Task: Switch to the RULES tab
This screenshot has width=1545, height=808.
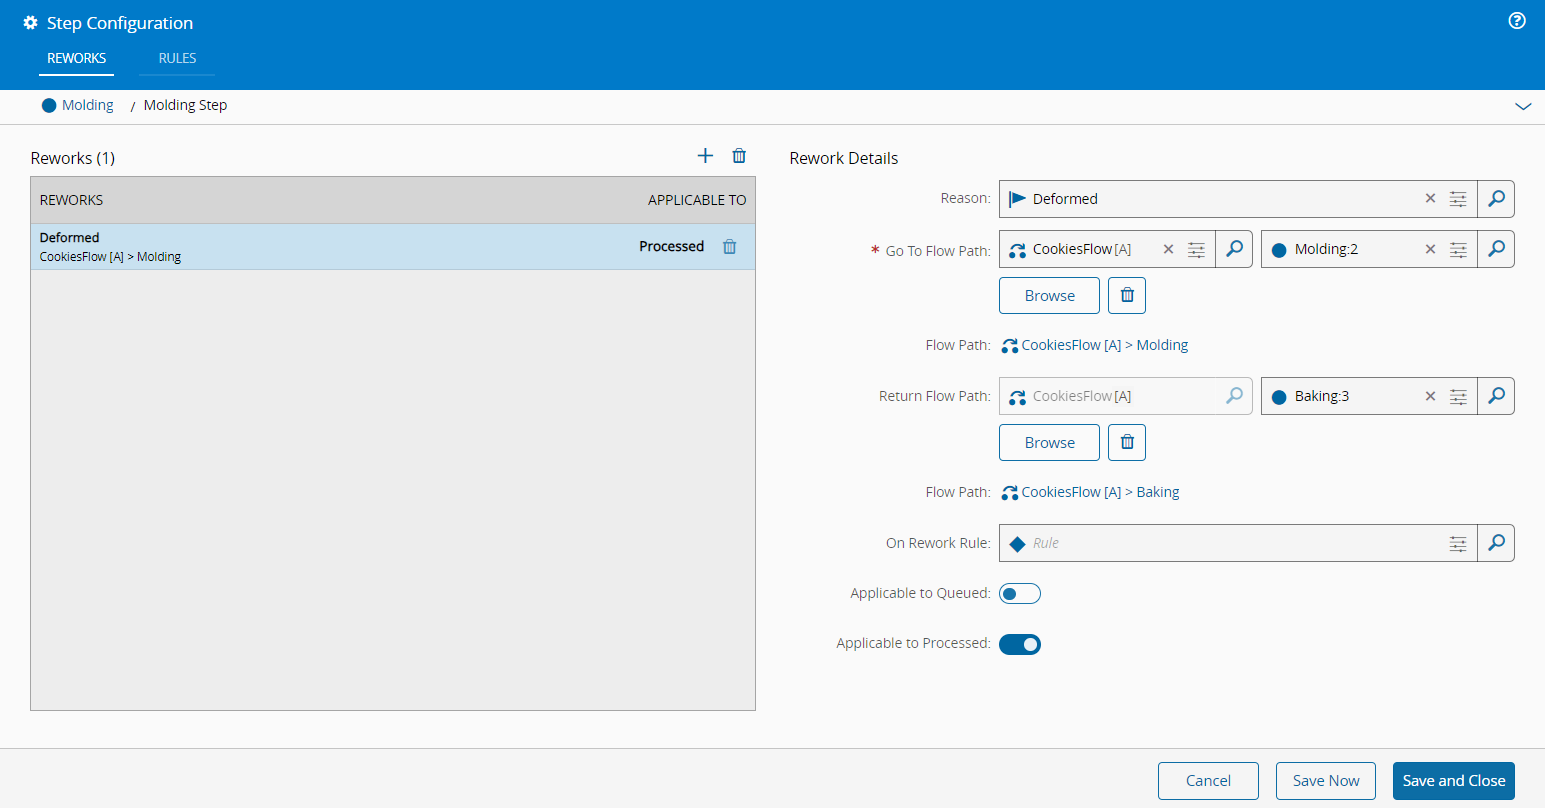Action: (x=177, y=58)
